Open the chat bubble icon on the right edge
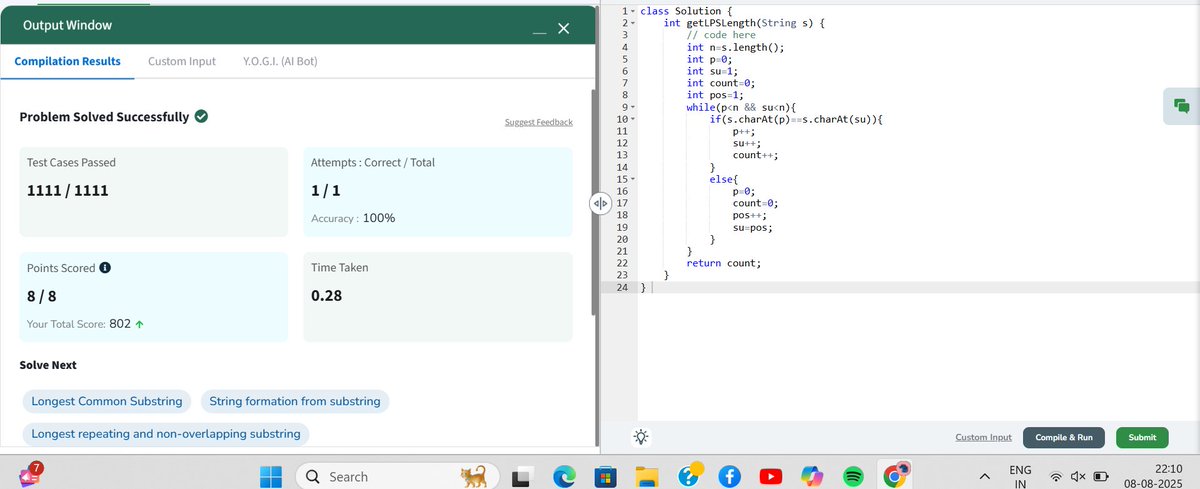 [x=1180, y=105]
